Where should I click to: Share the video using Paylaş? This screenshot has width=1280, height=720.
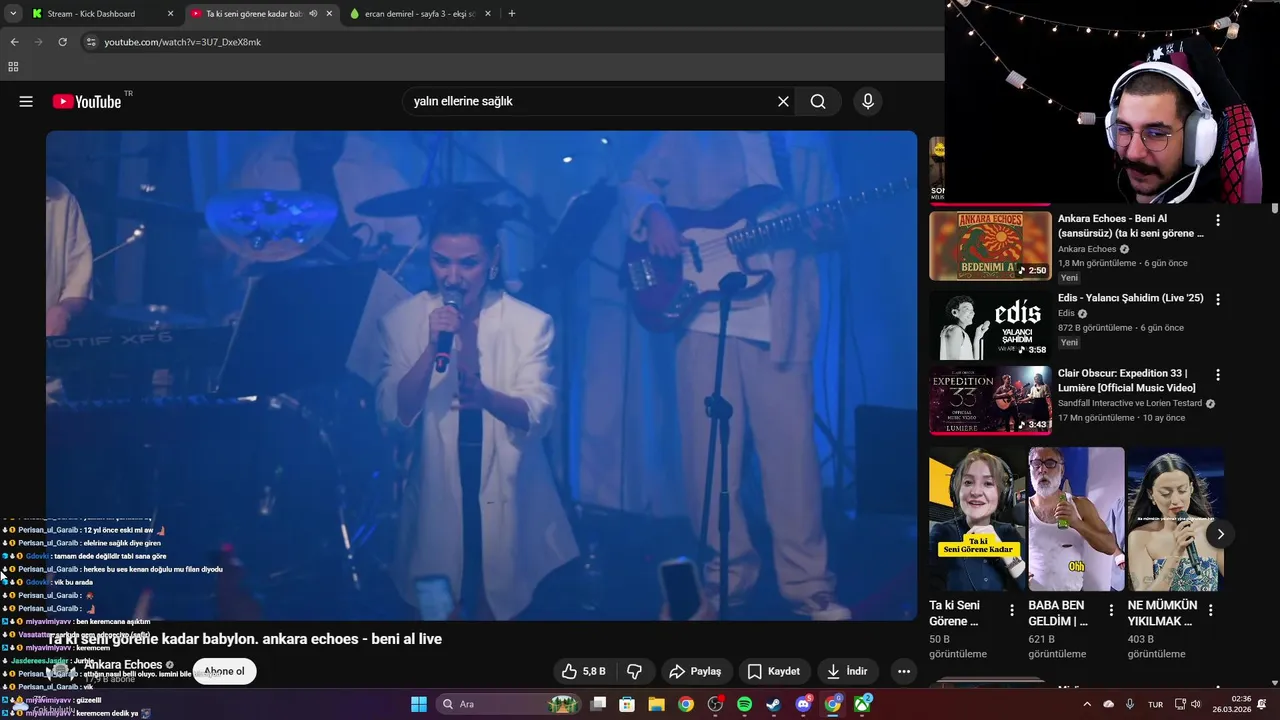click(x=695, y=671)
